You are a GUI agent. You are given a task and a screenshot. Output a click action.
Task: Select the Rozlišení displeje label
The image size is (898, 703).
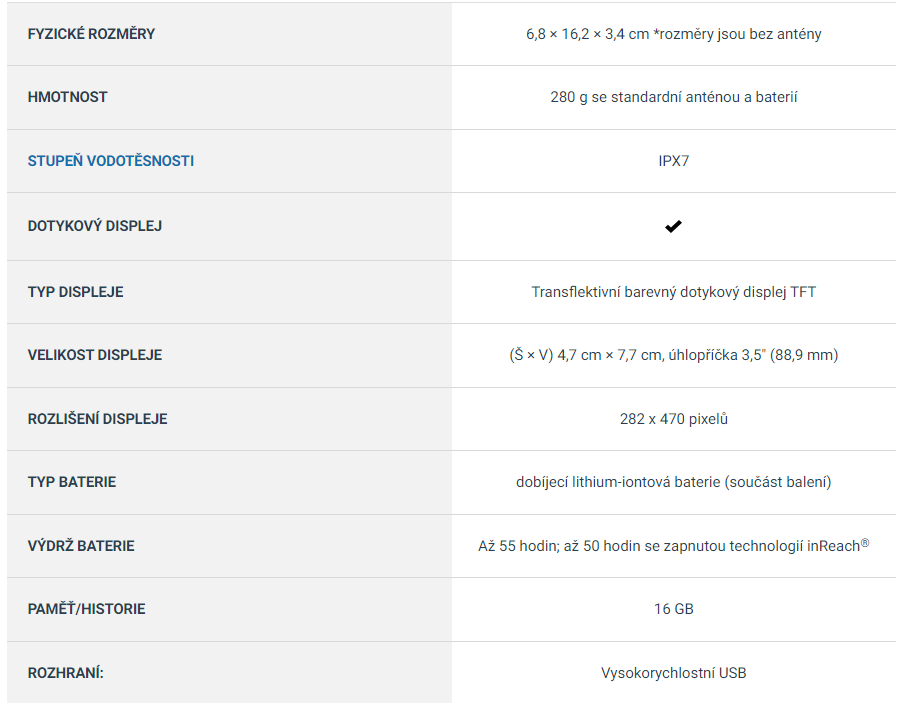[x=98, y=419]
